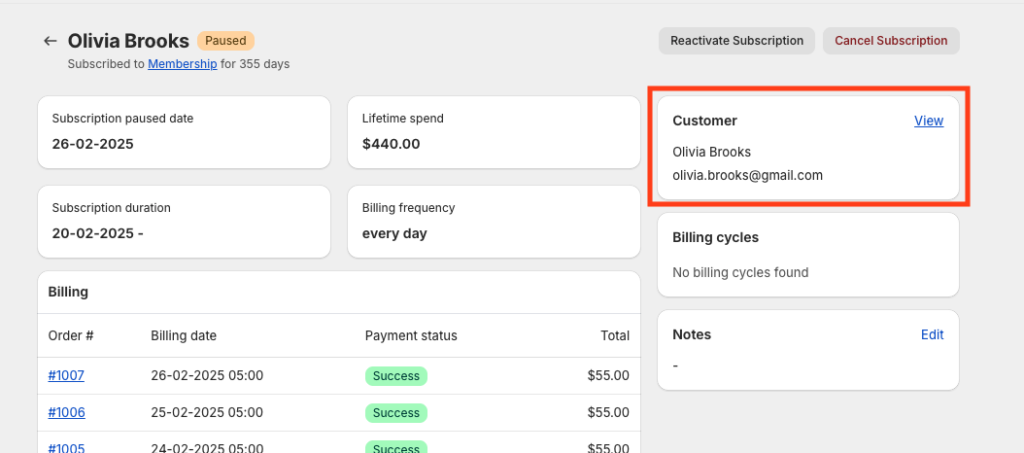This screenshot has width=1024, height=453.
Task: Edit the subscription Notes
Action: tap(932, 335)
